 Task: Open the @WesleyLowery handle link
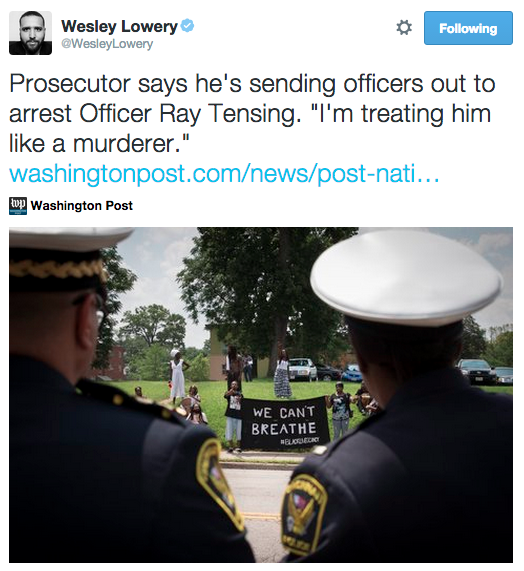(x=107, y=44)
